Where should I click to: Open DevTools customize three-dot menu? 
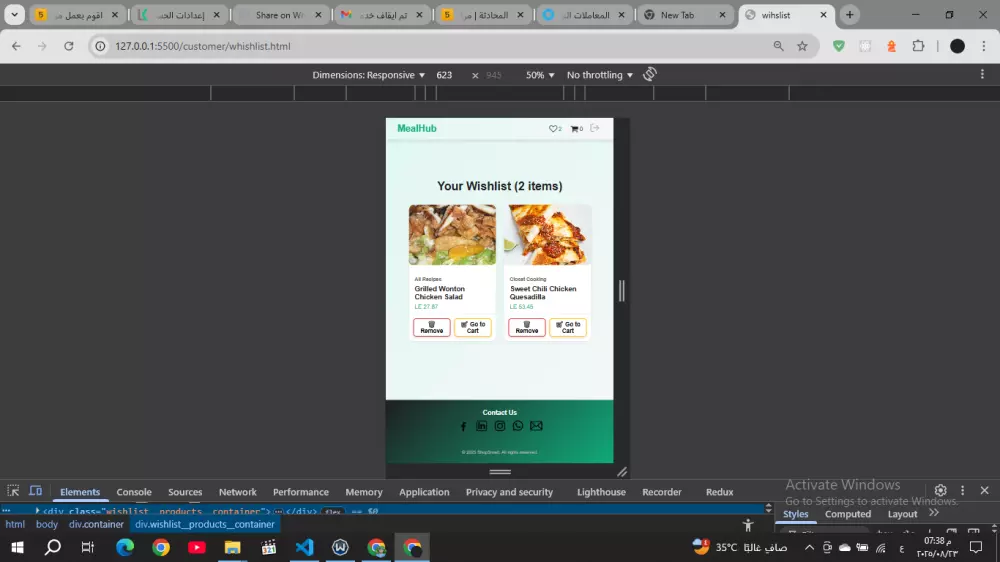963,491
